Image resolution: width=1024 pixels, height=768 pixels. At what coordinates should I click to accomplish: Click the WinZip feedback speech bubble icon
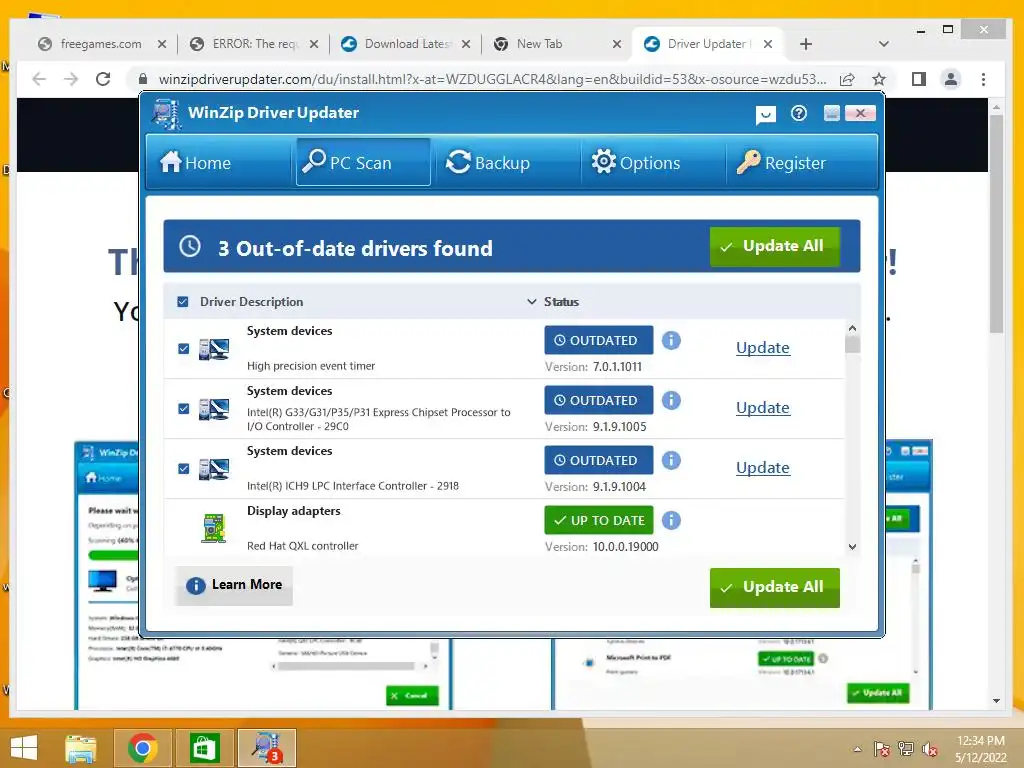point(765,115)
